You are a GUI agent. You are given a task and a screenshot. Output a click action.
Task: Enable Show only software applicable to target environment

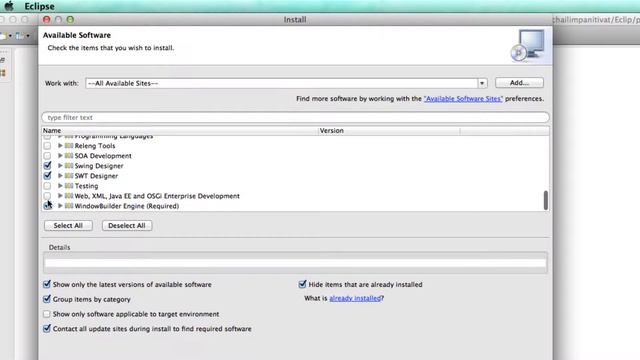pyautogui.click(x=47, y=314)
